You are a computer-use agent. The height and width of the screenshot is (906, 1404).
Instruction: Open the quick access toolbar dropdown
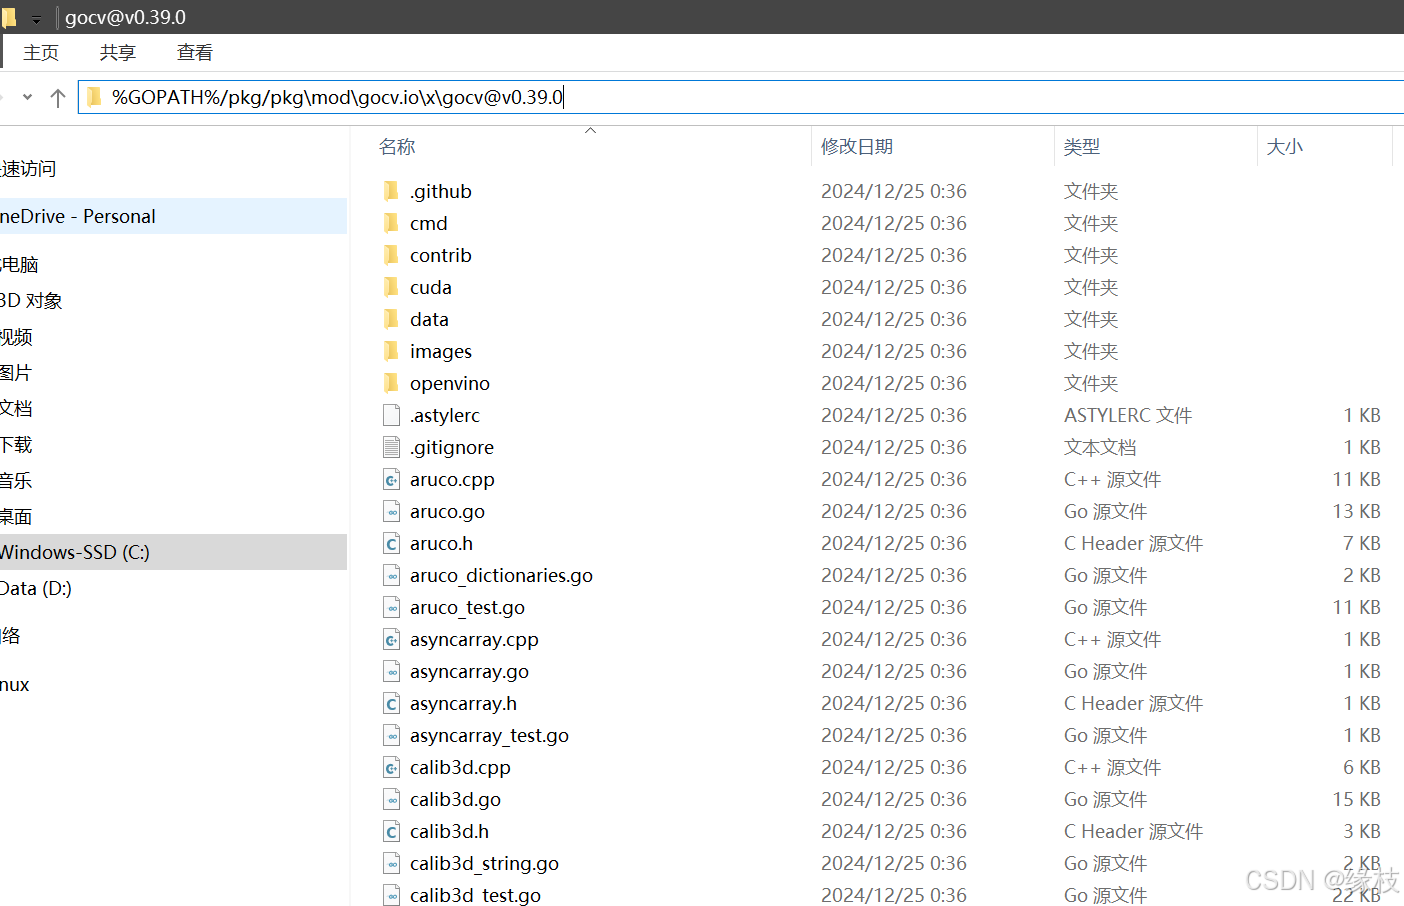click(37, 17)
